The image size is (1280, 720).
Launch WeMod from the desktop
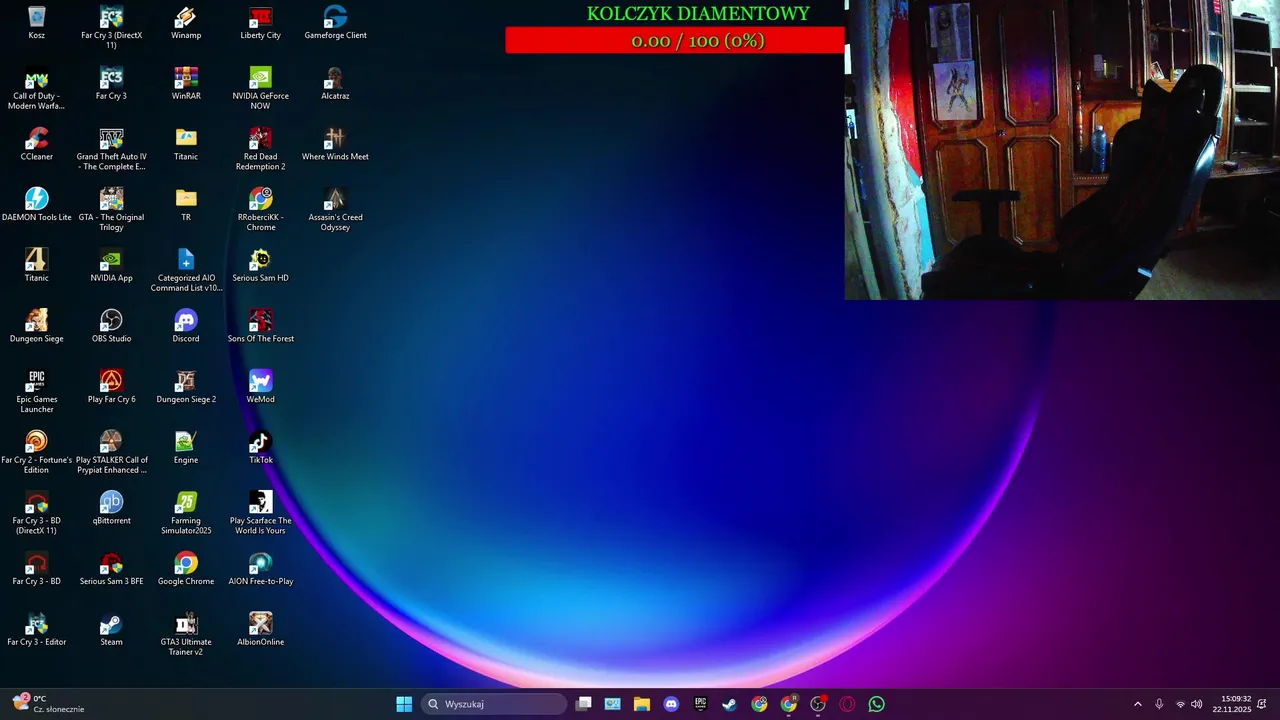point(260,387)
